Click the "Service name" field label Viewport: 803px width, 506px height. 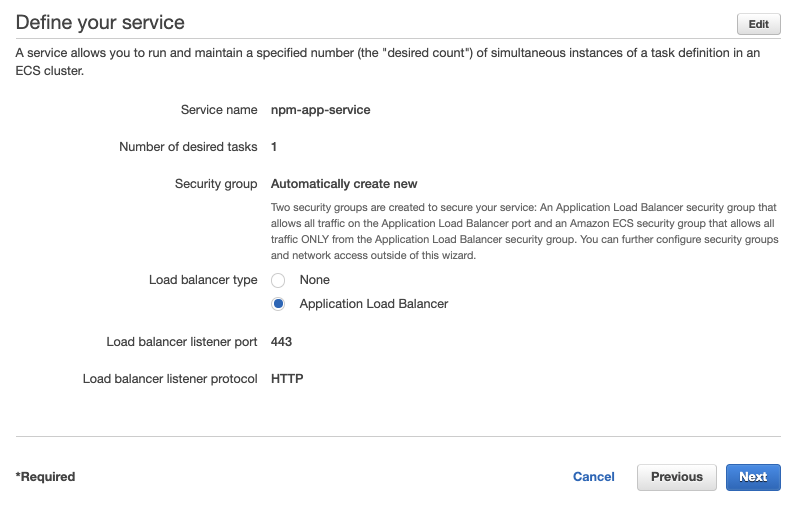219,110
